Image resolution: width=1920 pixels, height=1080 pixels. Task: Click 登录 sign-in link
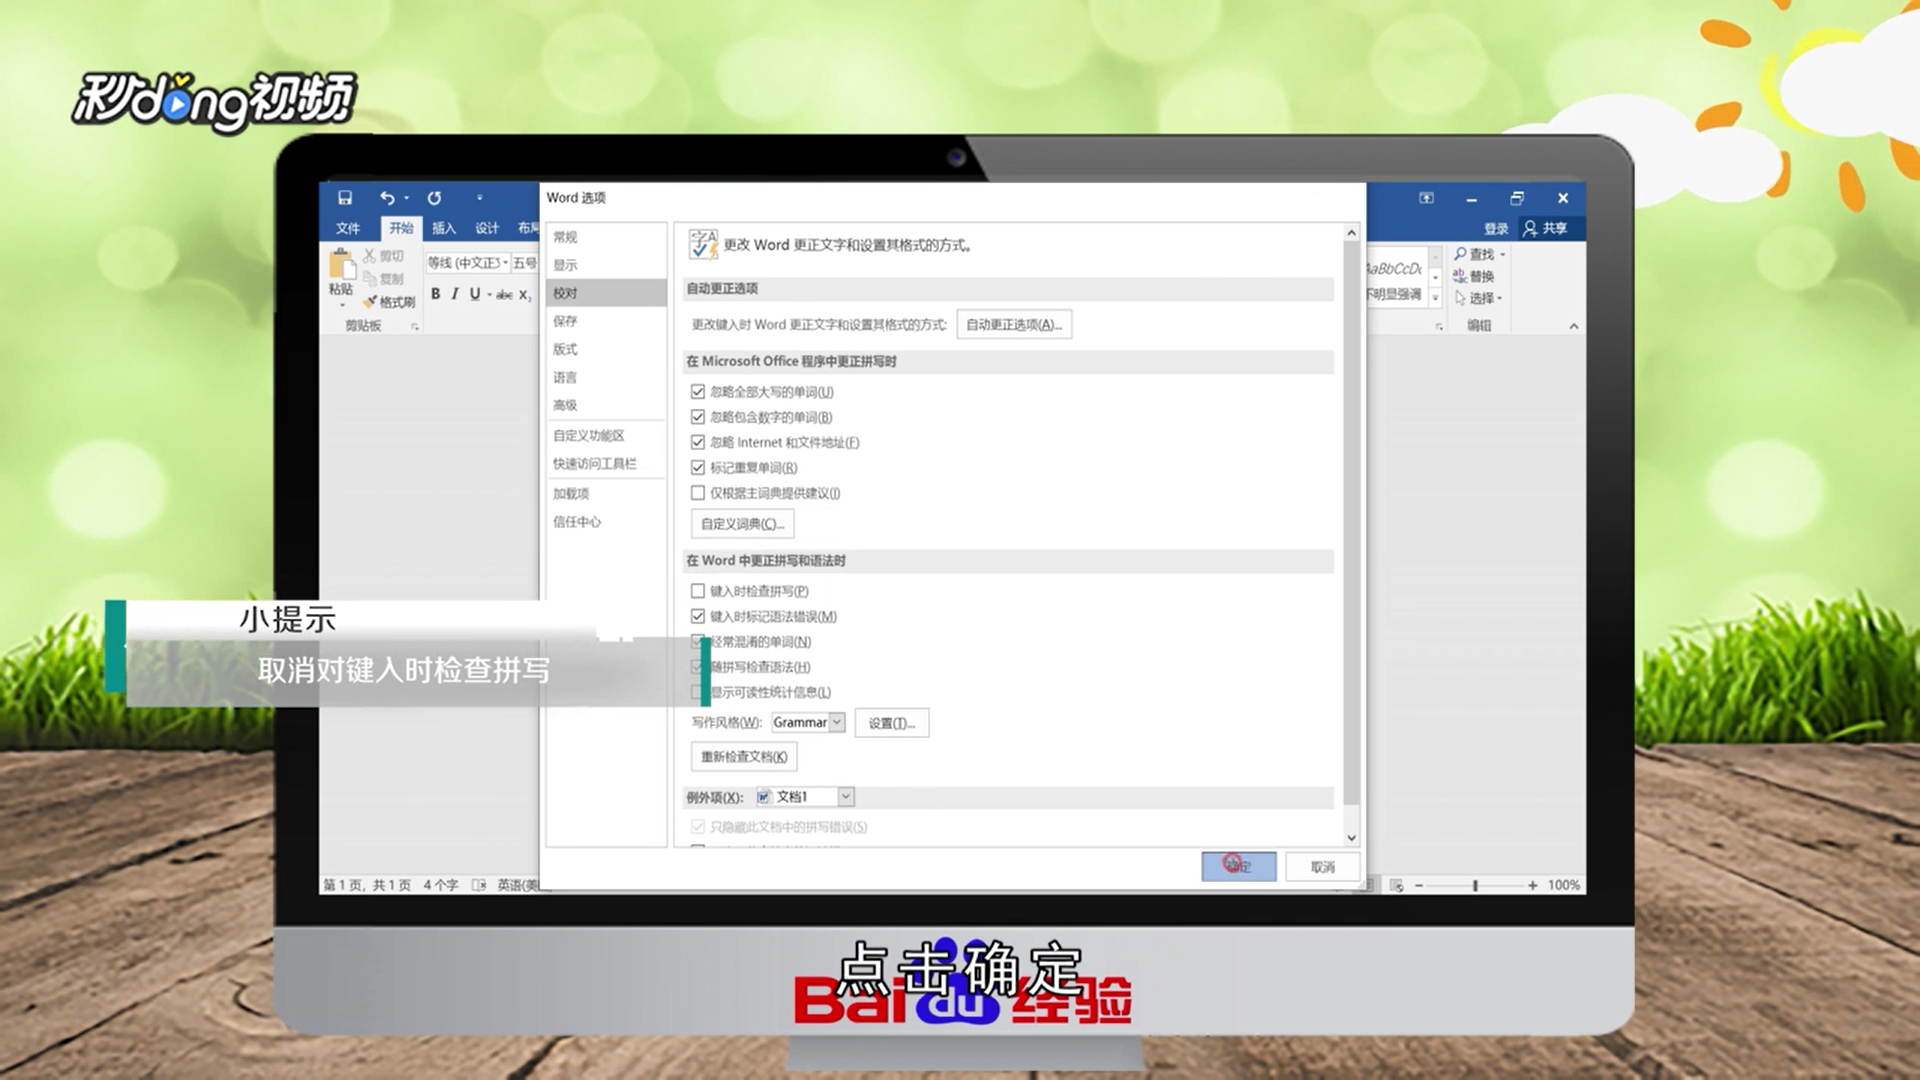pyautogui.click(x=1496, y=228)
